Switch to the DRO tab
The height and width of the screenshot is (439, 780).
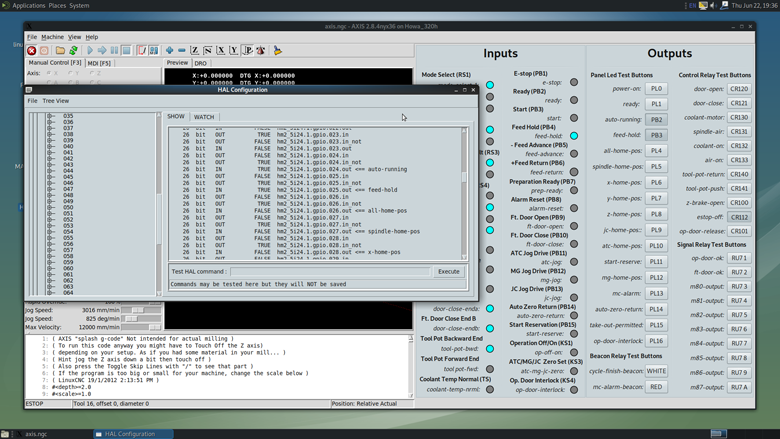pyautogui.click(x=200, y=63)
